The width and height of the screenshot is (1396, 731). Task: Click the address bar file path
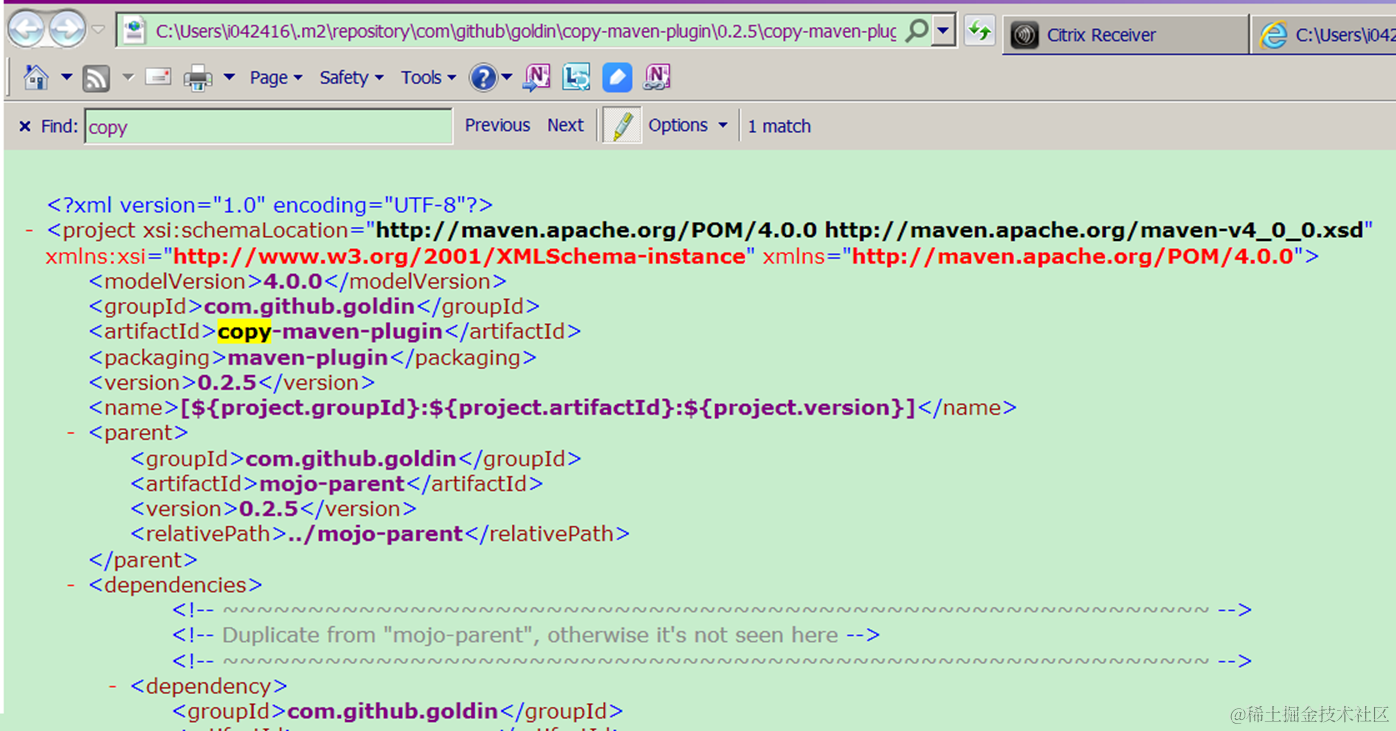click(526, 32)
